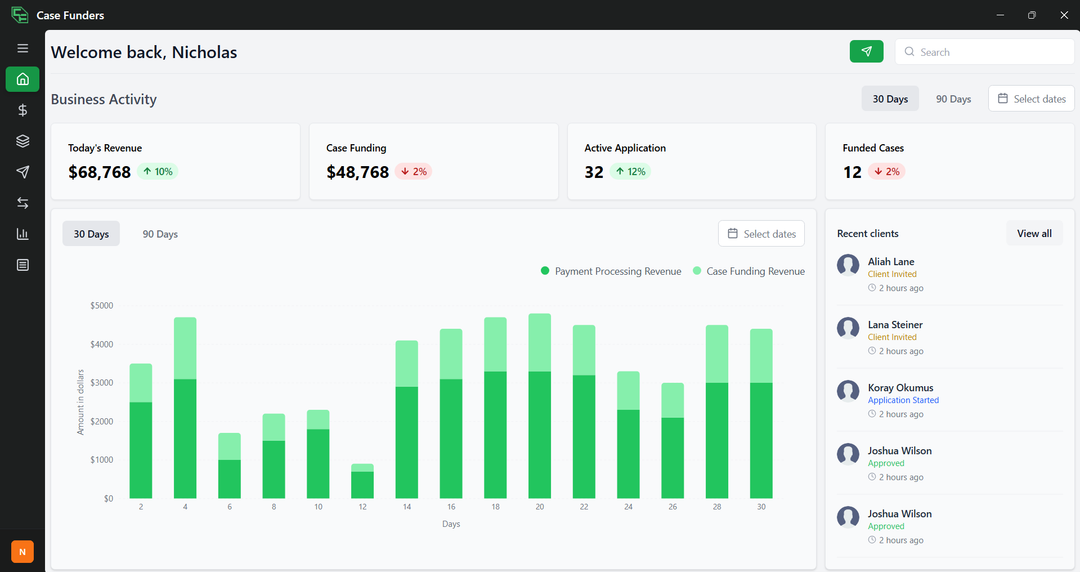Open the transfer arrows sidebar icon

click(x=22, y=203)
